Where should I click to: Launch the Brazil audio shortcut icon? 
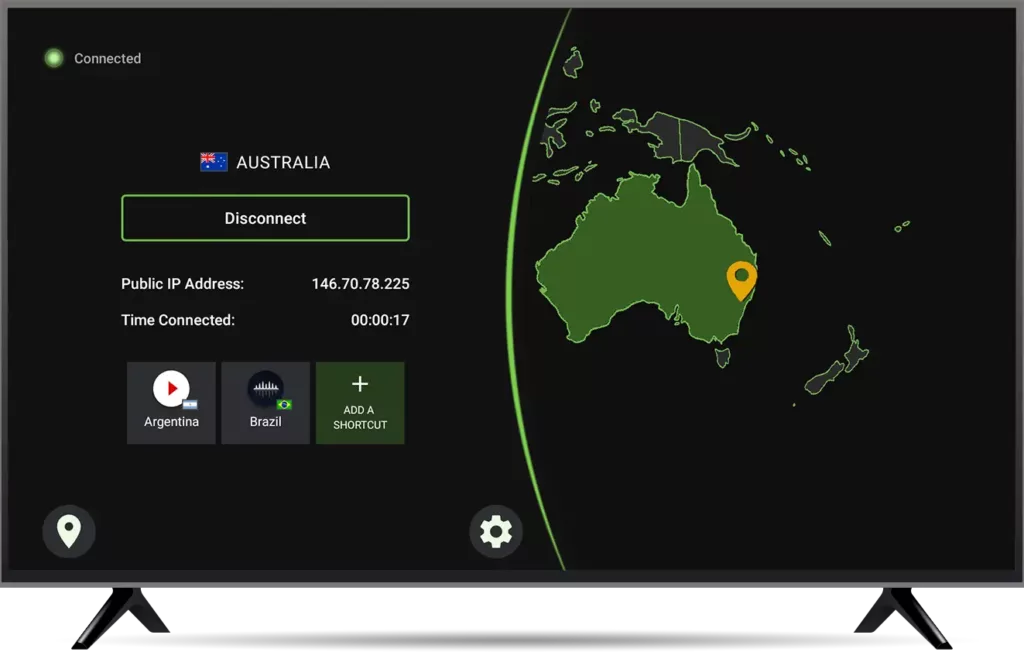pos(265,388)
